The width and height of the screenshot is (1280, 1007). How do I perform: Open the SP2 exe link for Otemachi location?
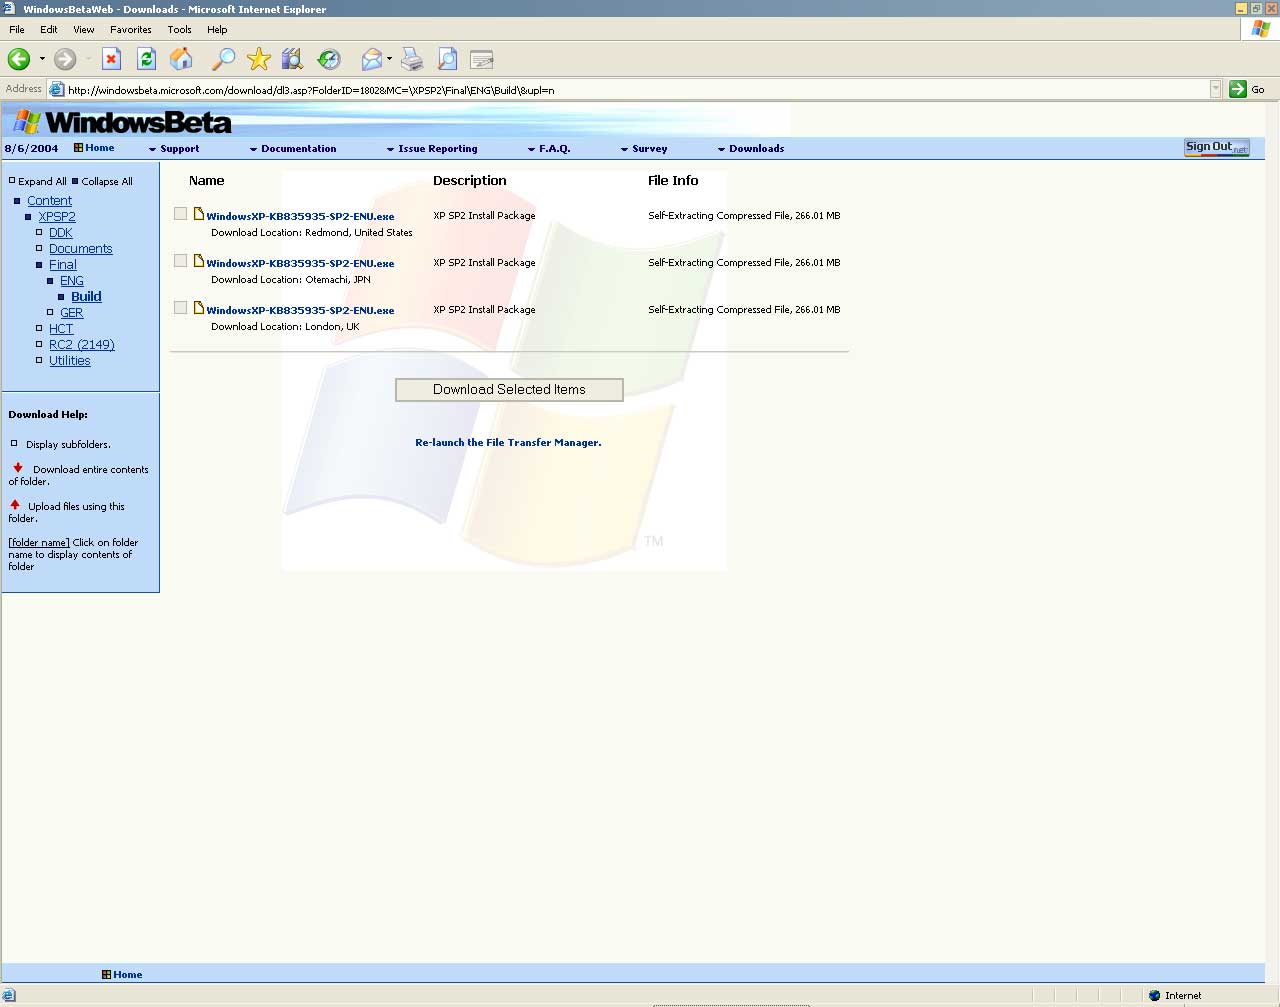coord(300,263)
